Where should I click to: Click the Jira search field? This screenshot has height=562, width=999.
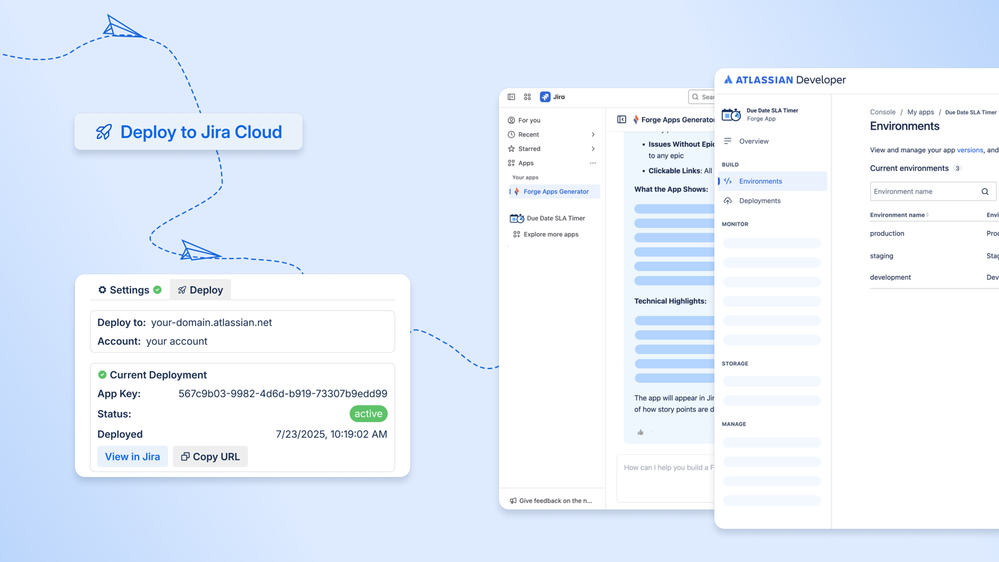click(x=701, y=97)
